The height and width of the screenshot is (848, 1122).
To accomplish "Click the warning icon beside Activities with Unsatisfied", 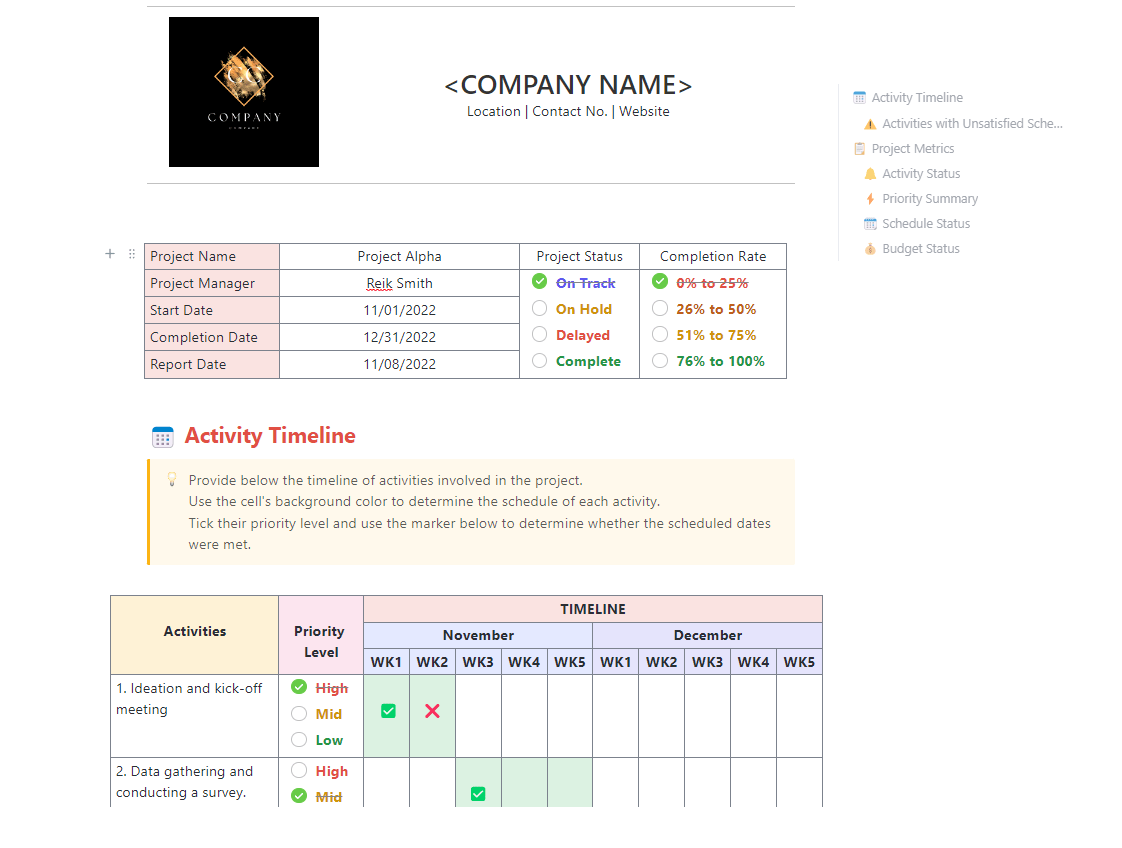I will coord(870,124).
